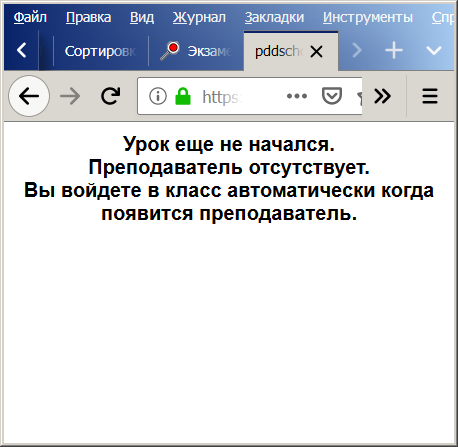Open the Файл menu
Image resolution: width=458 pixels, height=447 pixels.
30,17
